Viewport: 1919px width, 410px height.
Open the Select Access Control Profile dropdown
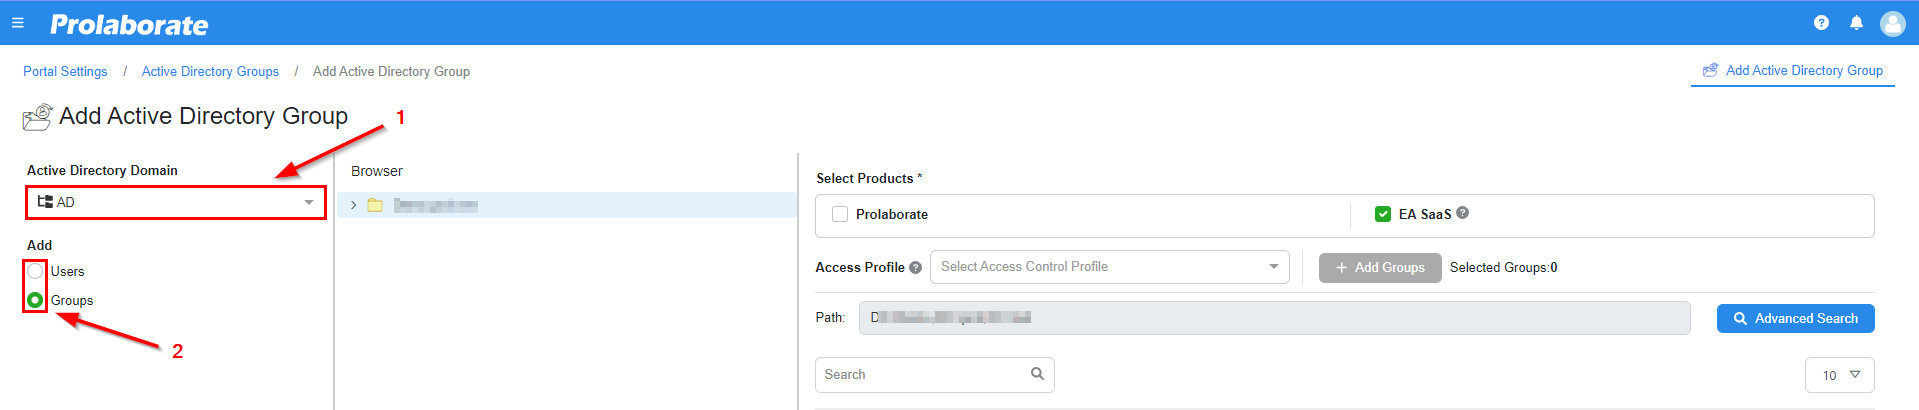pos(1110,267)
